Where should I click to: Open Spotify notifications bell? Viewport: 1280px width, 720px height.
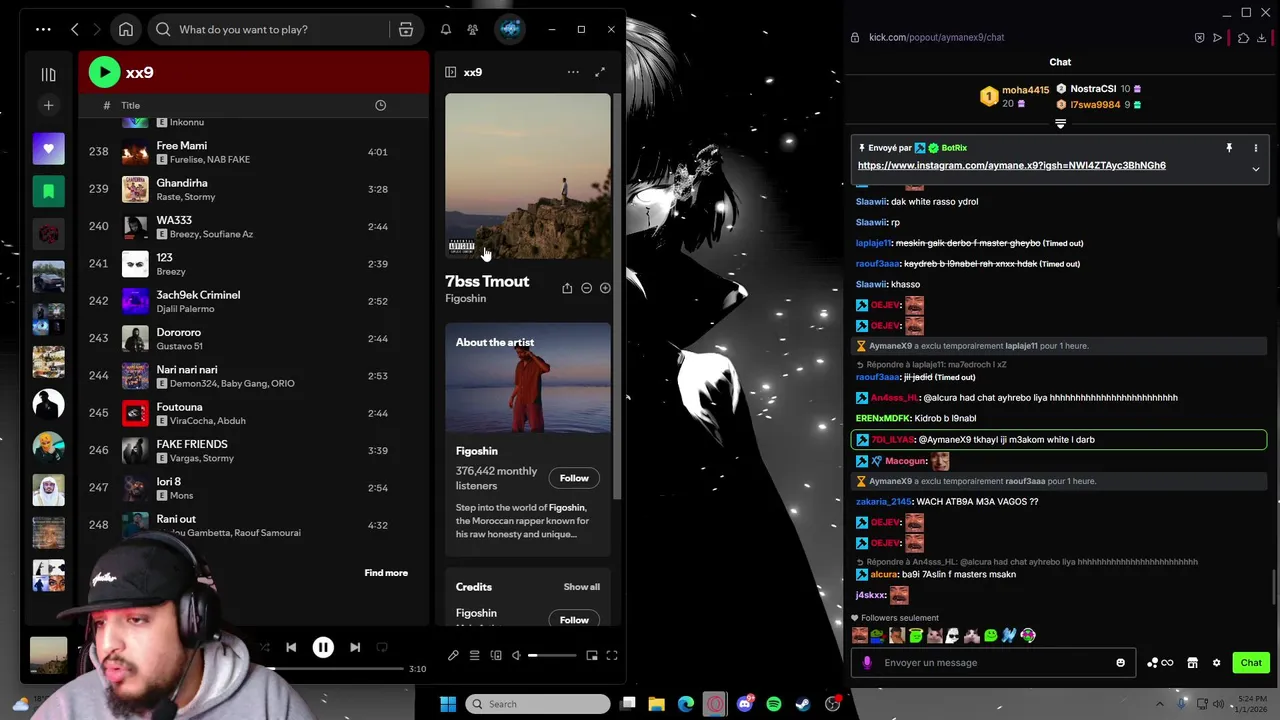tap(446, 30)
